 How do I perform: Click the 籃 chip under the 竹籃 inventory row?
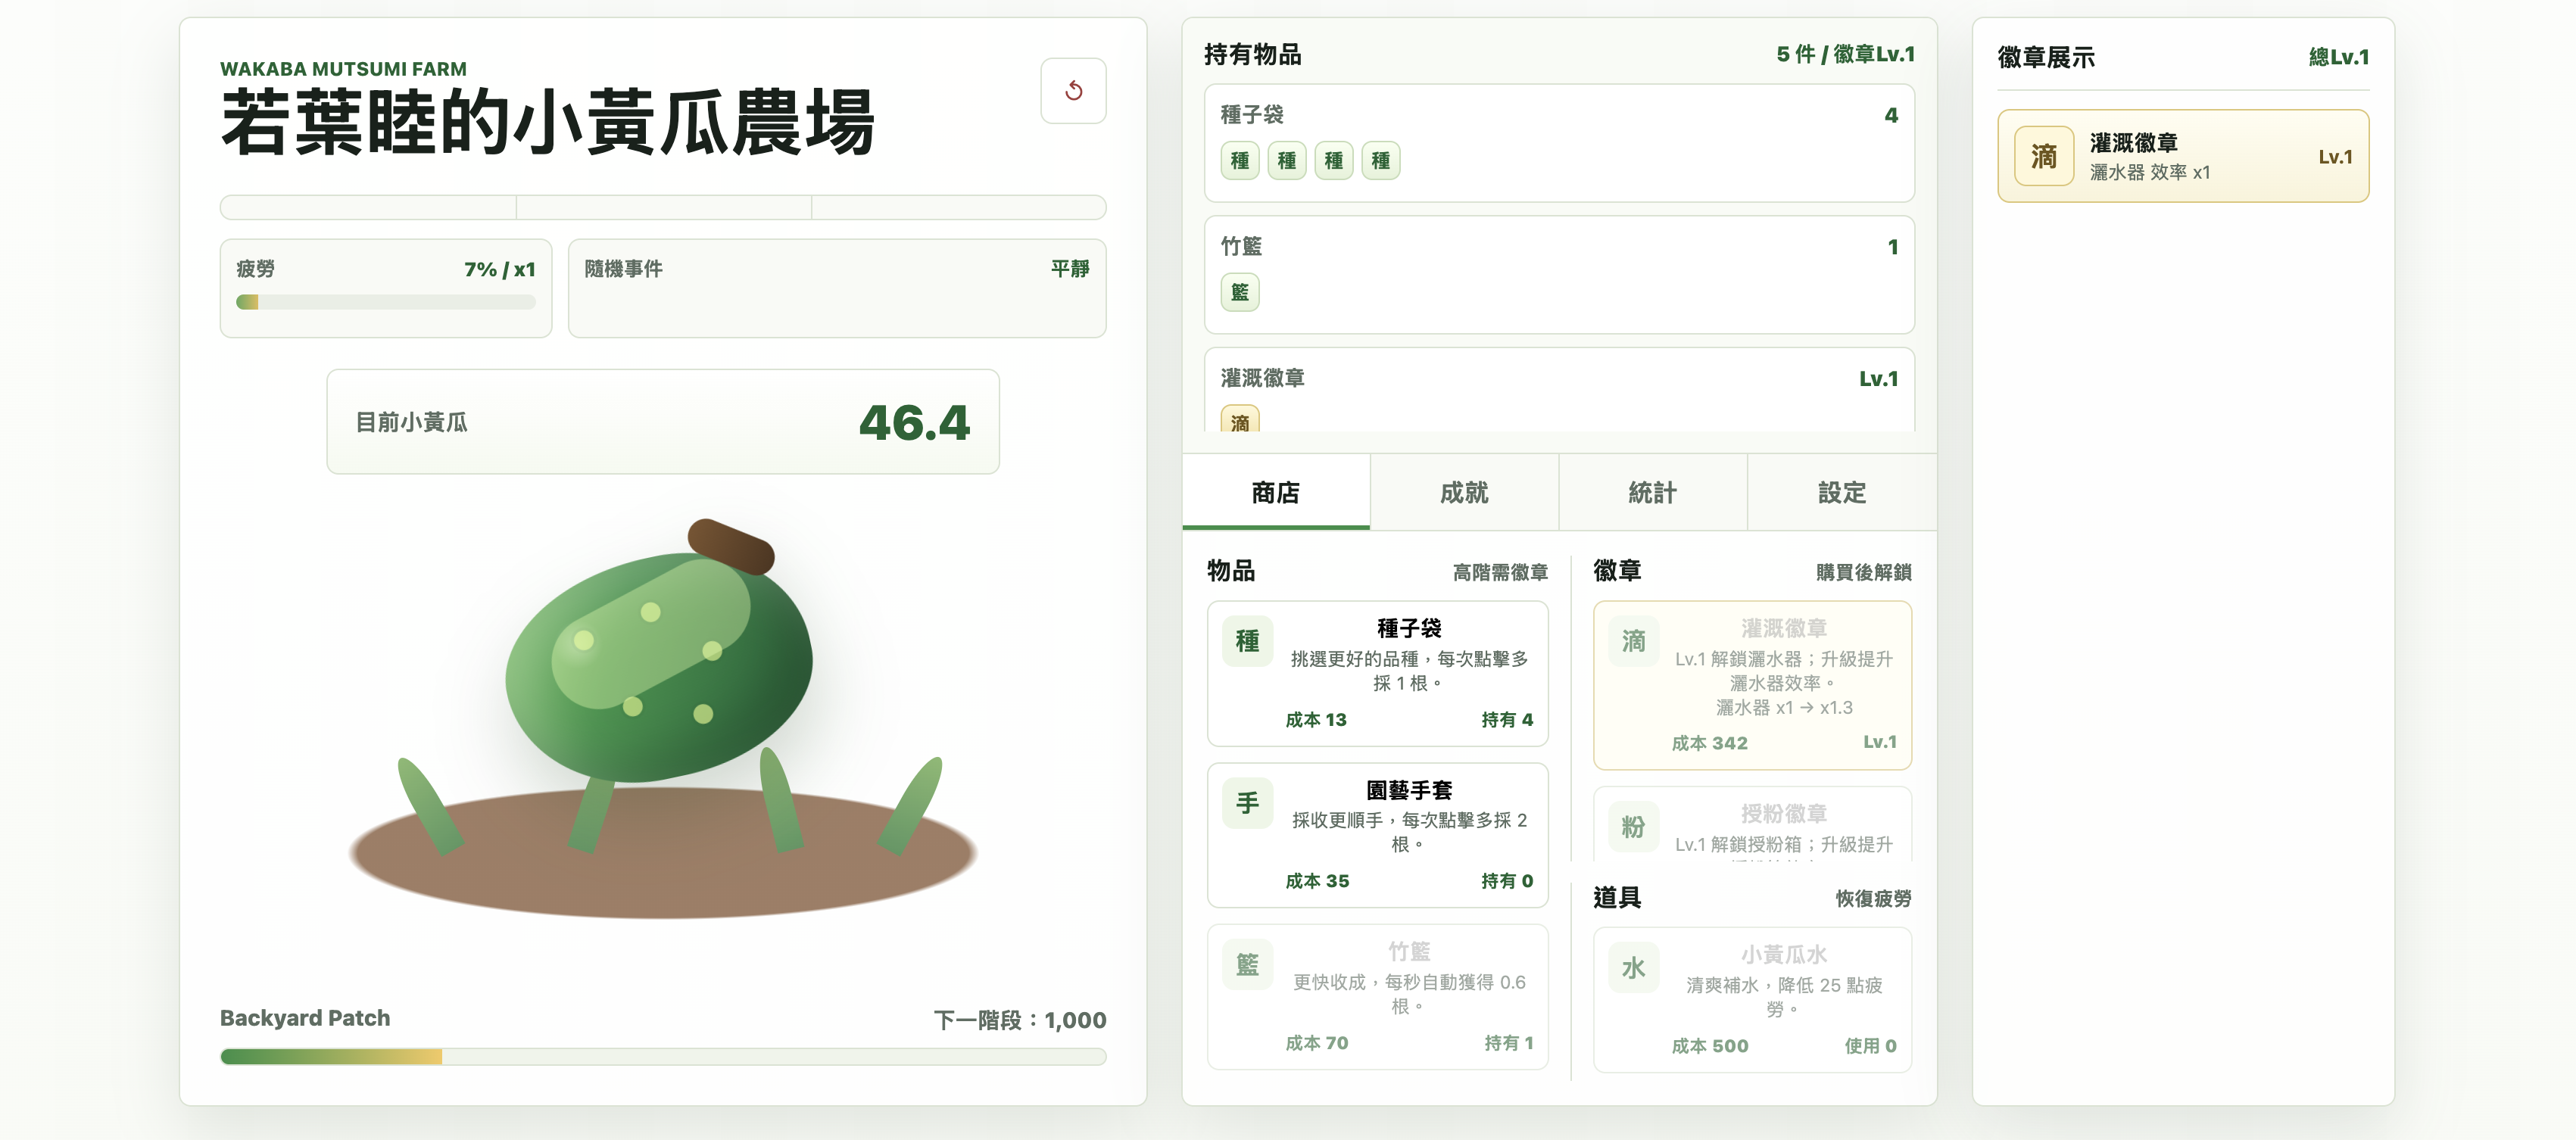click(1240, 292)
